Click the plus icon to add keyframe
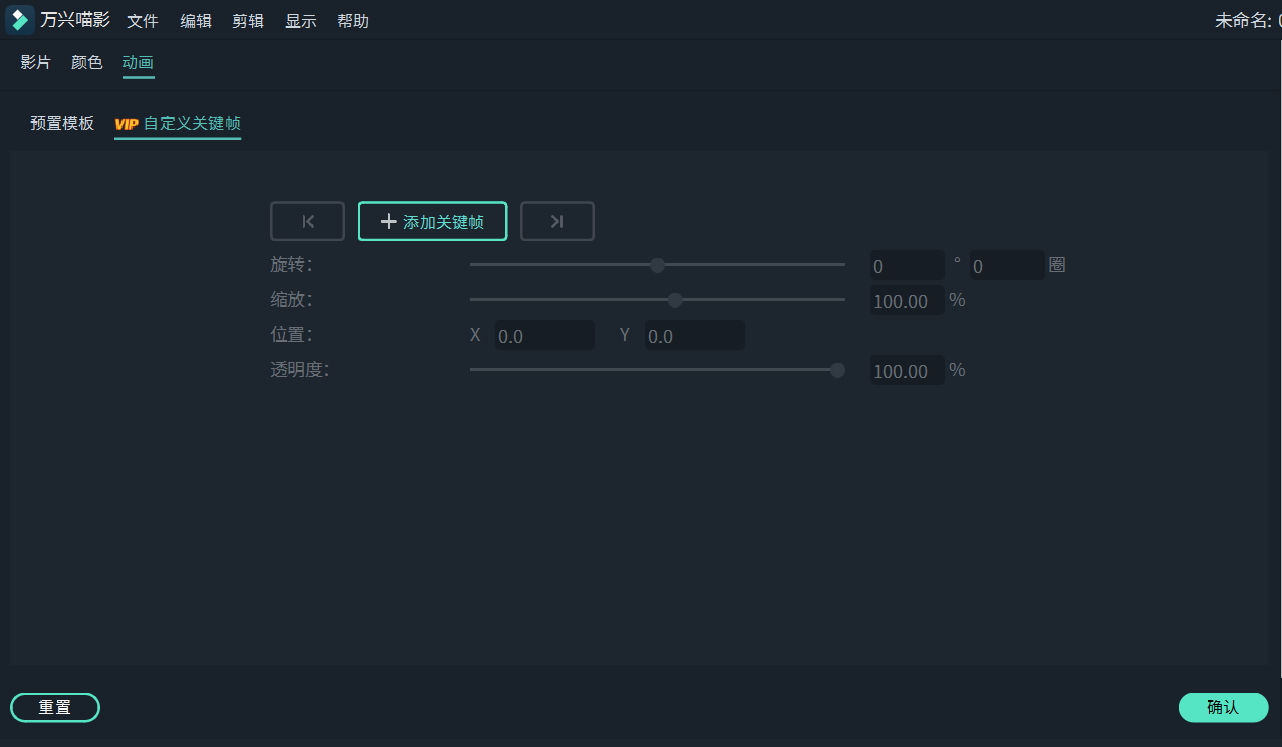 (389, 221)
